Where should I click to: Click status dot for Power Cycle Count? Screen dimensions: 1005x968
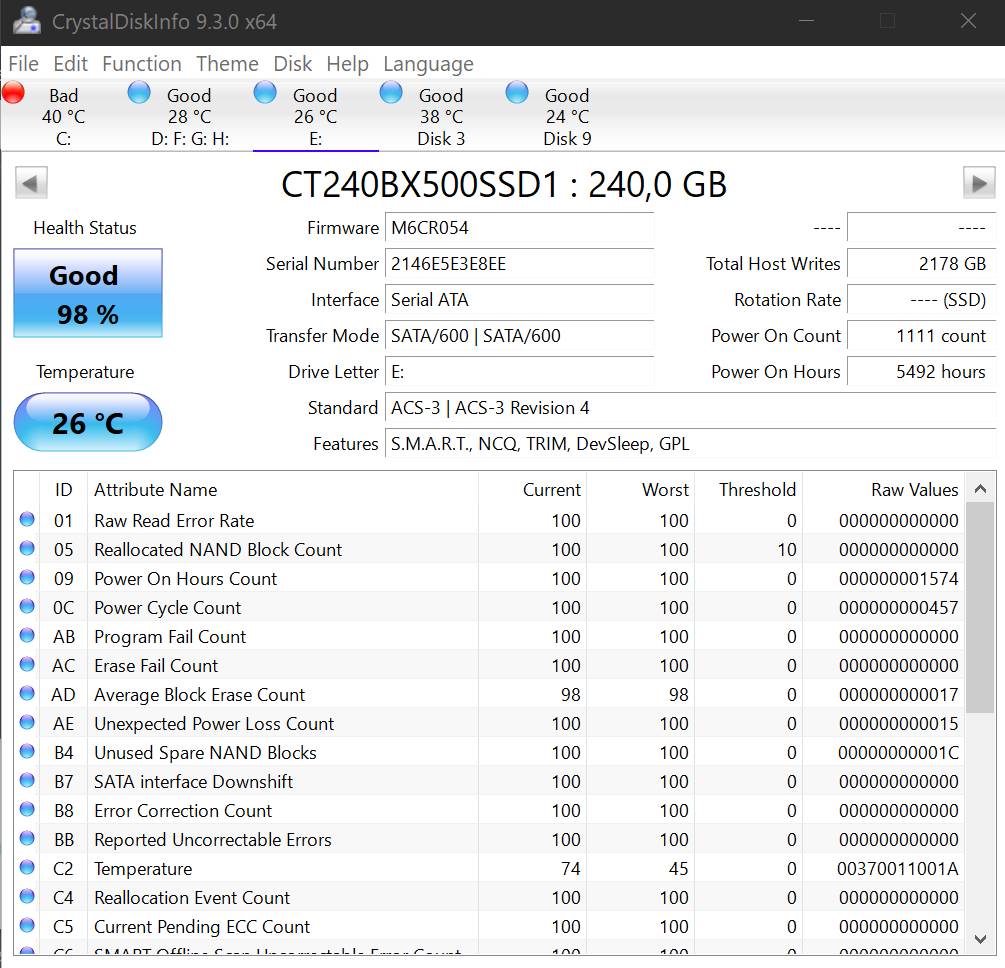pyautogui.click(x=27, y=606)
